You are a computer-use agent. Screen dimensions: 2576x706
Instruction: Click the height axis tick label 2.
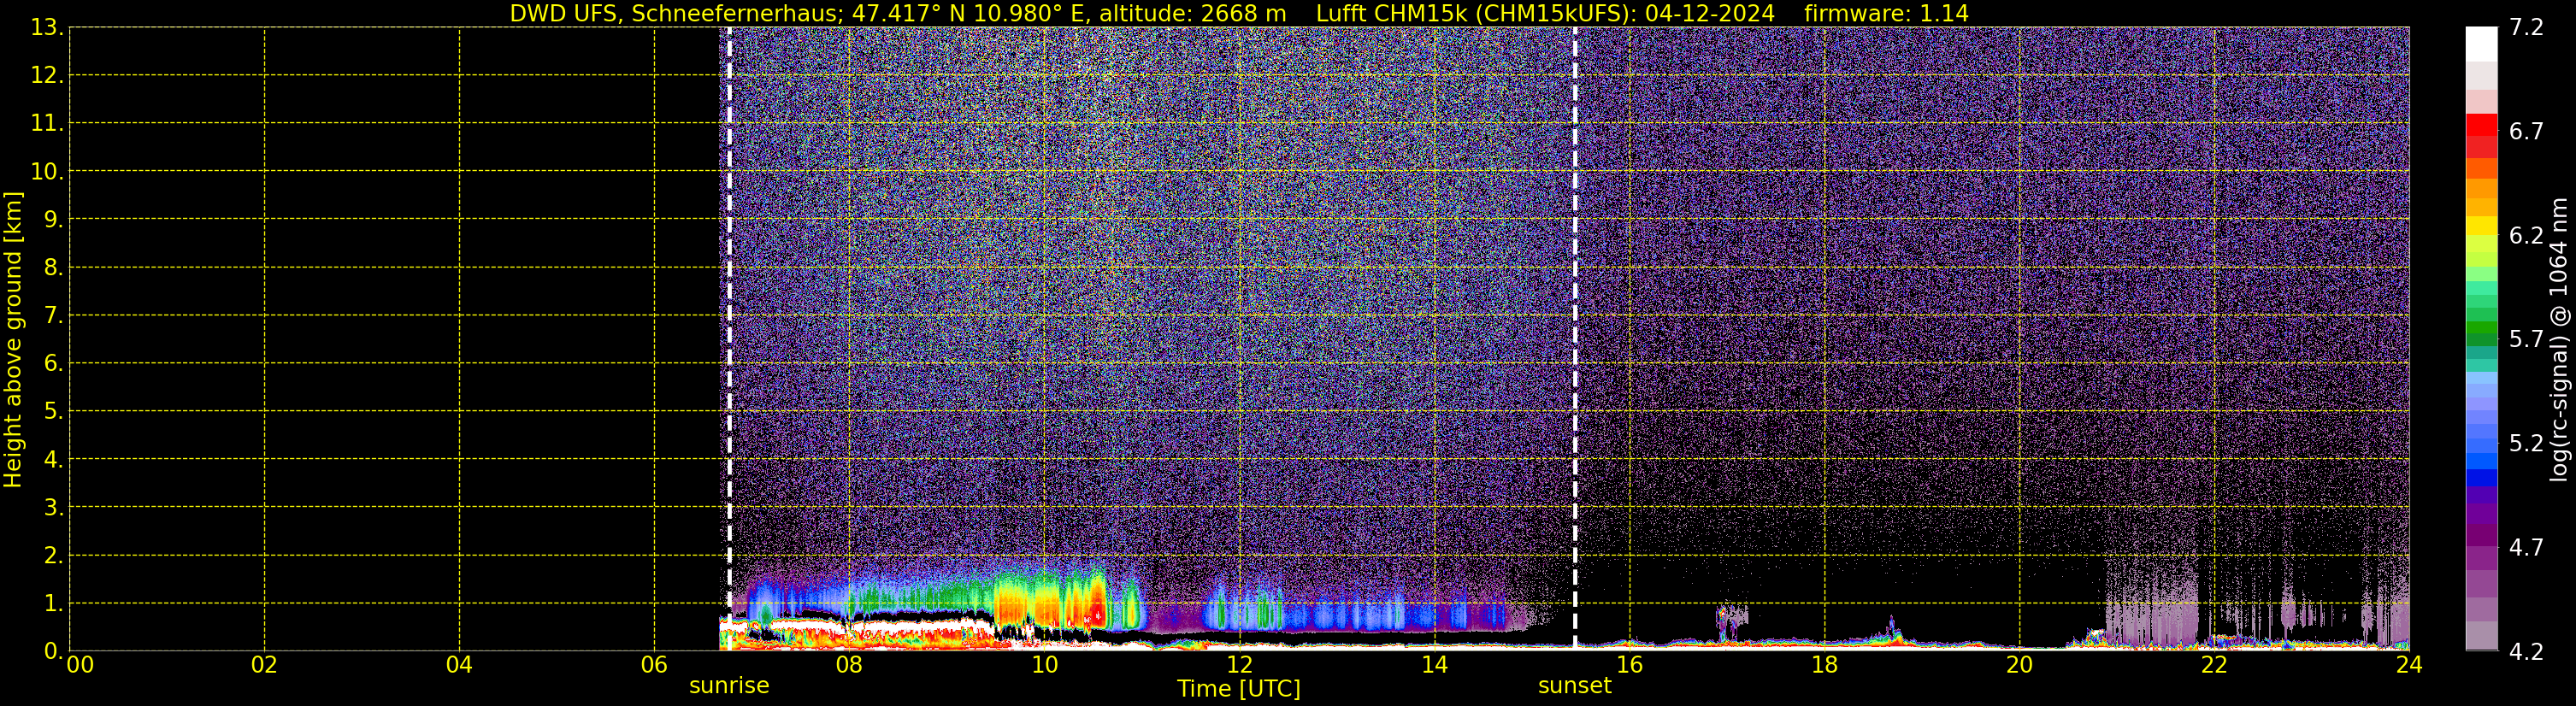tap(52, 555)
